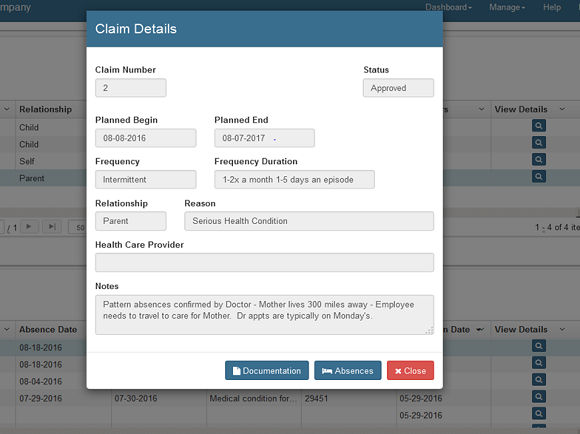Open the Manage dropdown menu
580x434 pixels.
pos(507,7)
